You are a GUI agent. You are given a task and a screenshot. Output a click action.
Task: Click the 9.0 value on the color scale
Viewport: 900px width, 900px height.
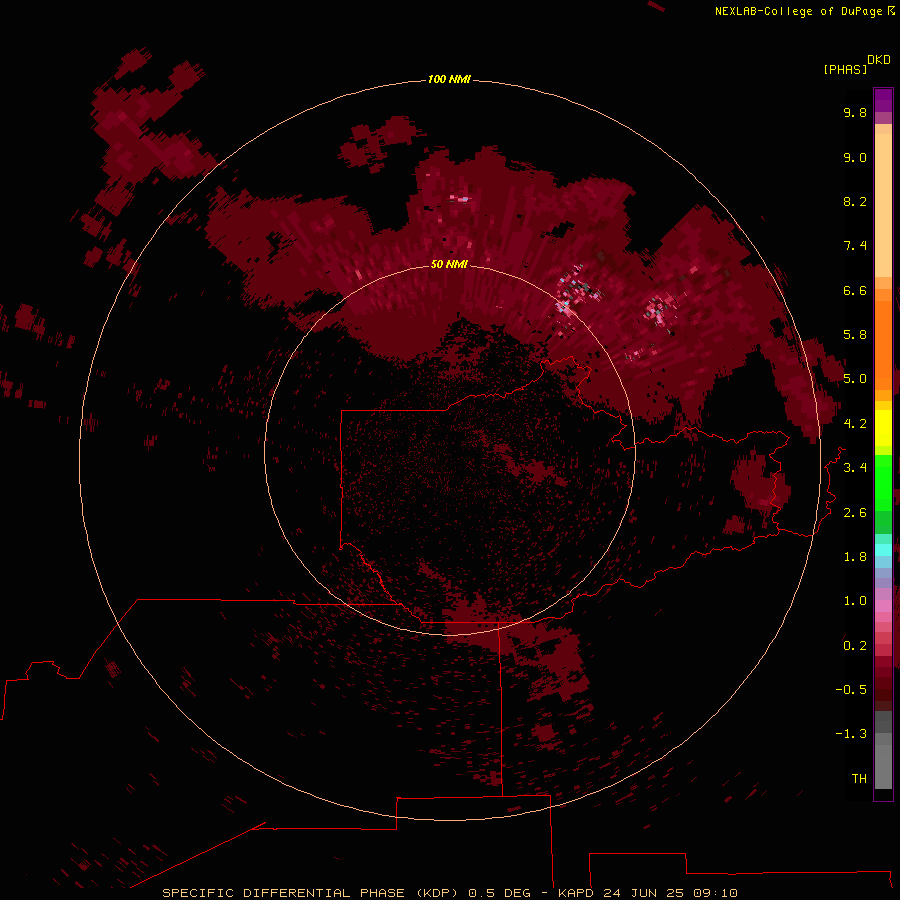point(855,157)
